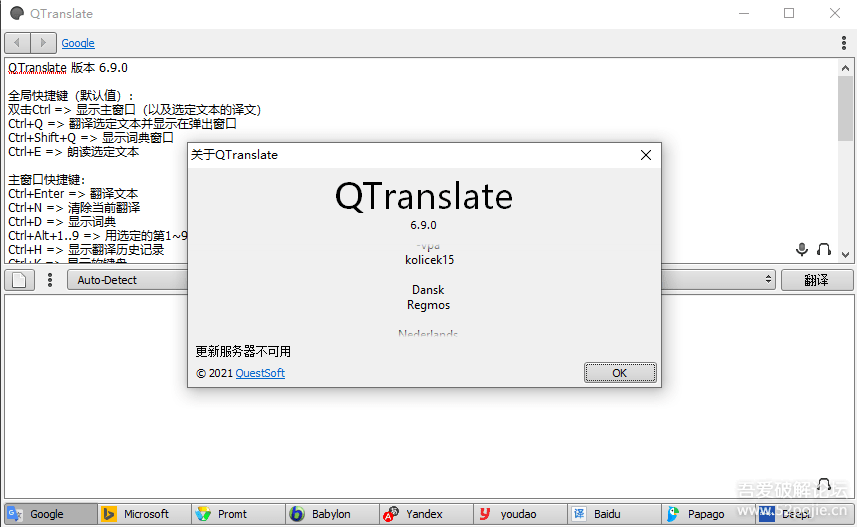Open the Auto-Detect language dropdown
Screen dimensions: 857x527
pyautogui.click(x=128, y=280)
